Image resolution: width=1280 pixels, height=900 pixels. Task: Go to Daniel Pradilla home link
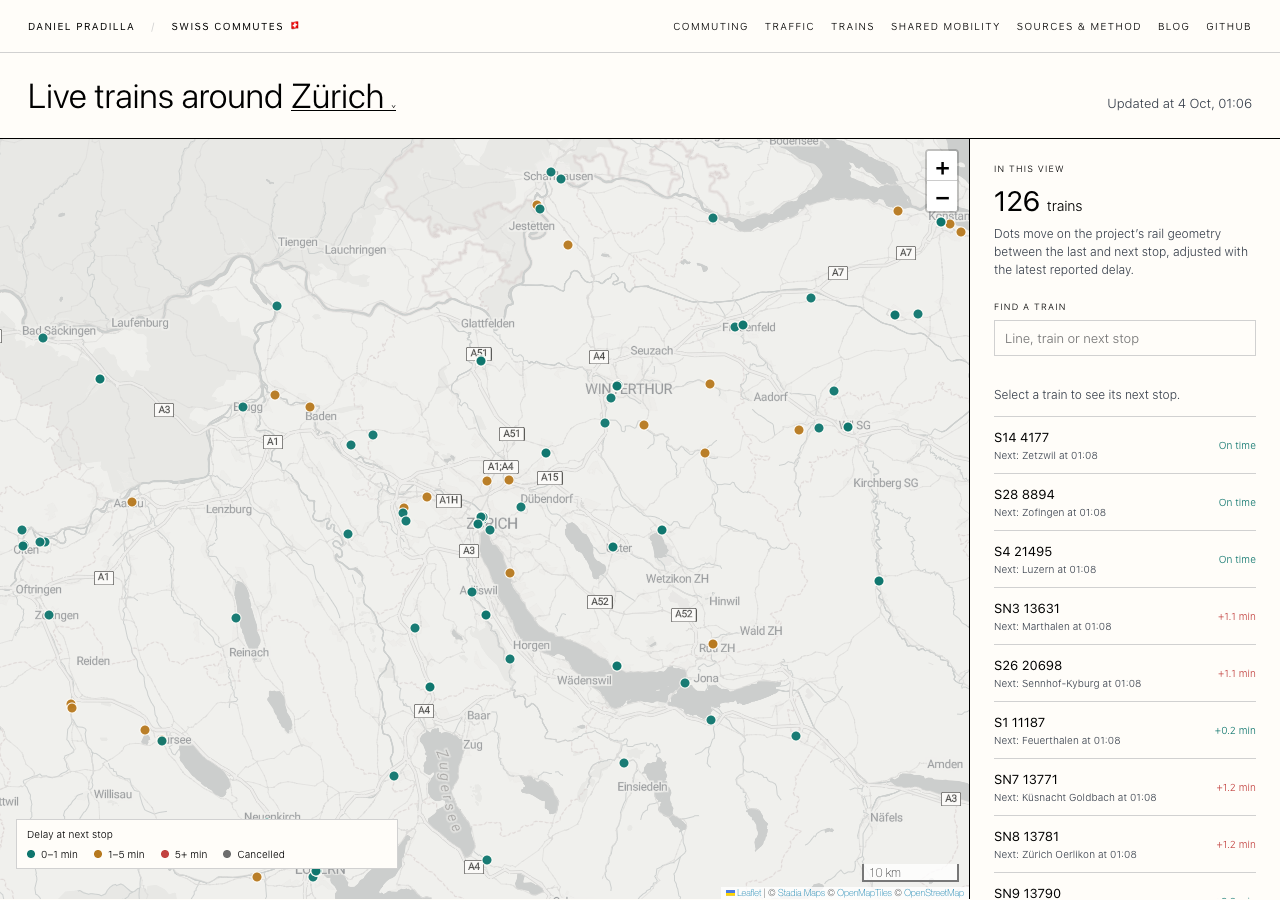[81, 27]
